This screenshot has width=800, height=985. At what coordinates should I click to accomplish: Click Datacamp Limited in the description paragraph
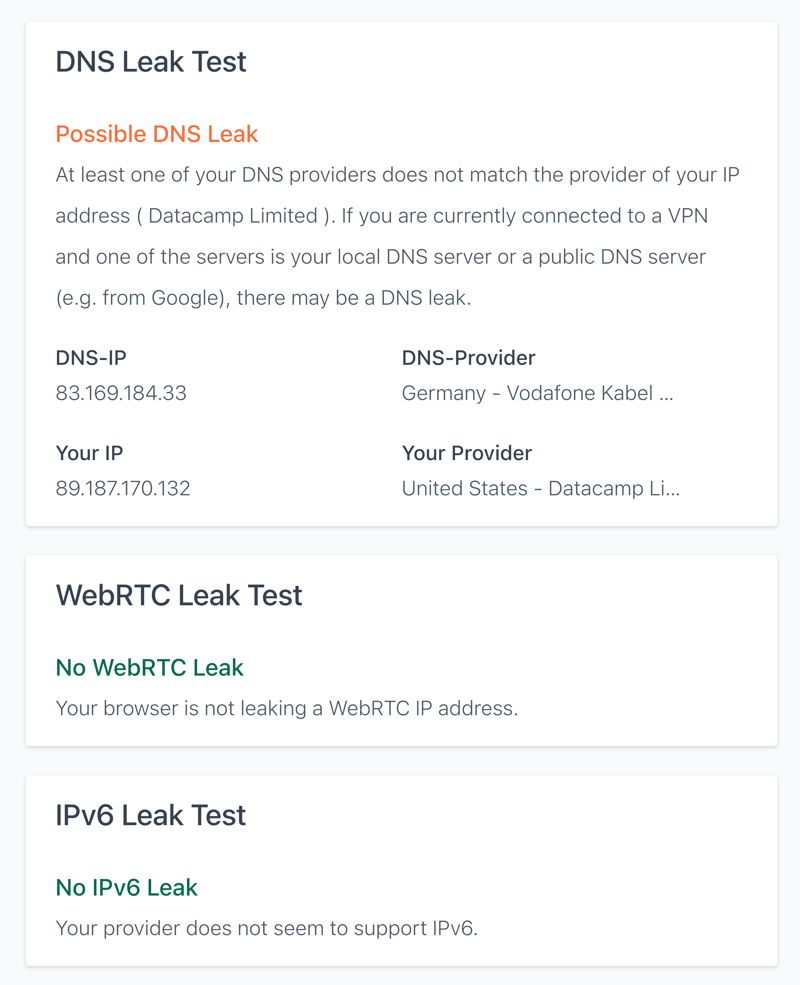(233, 216)
